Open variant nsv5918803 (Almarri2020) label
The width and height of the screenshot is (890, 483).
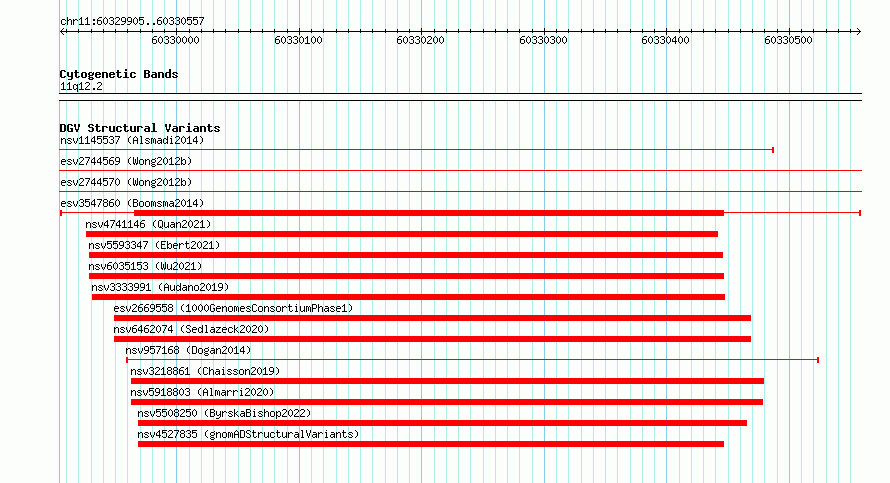(202, 392)
